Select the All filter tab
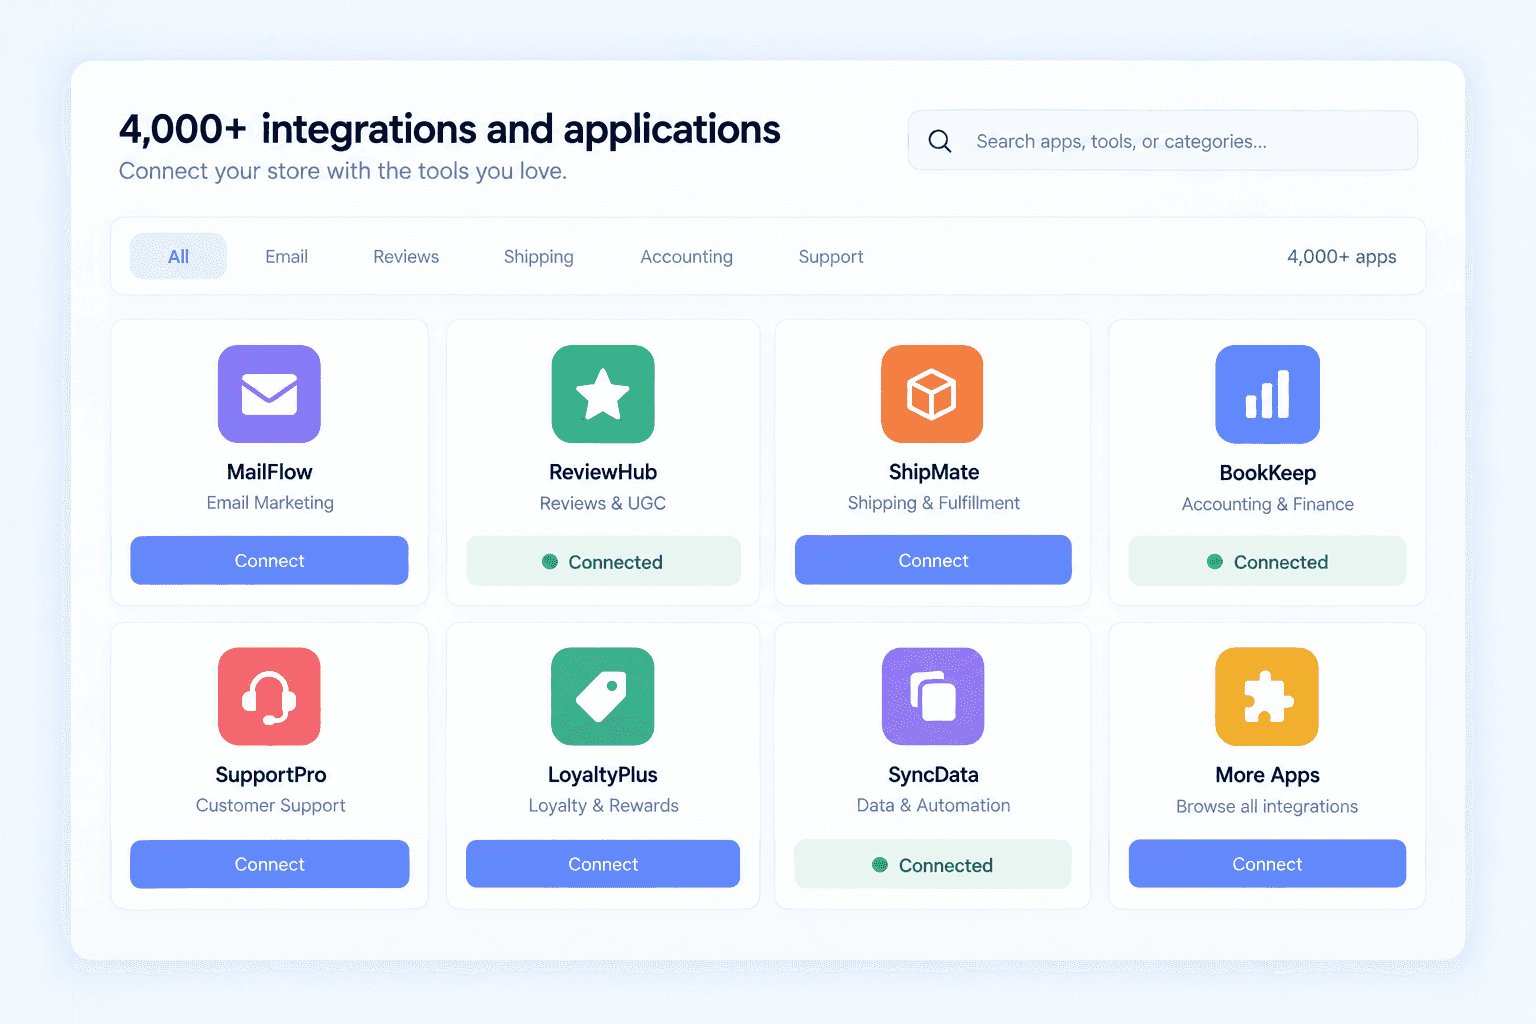 [x=178, y=256]
